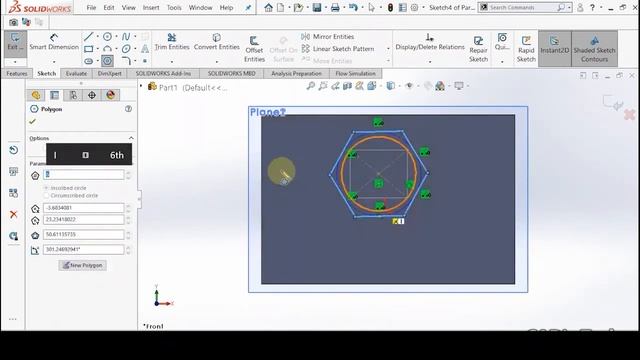
Task: Activate the Smart Dimension tool
Action: pyautogui.click(x=54, y=42)
